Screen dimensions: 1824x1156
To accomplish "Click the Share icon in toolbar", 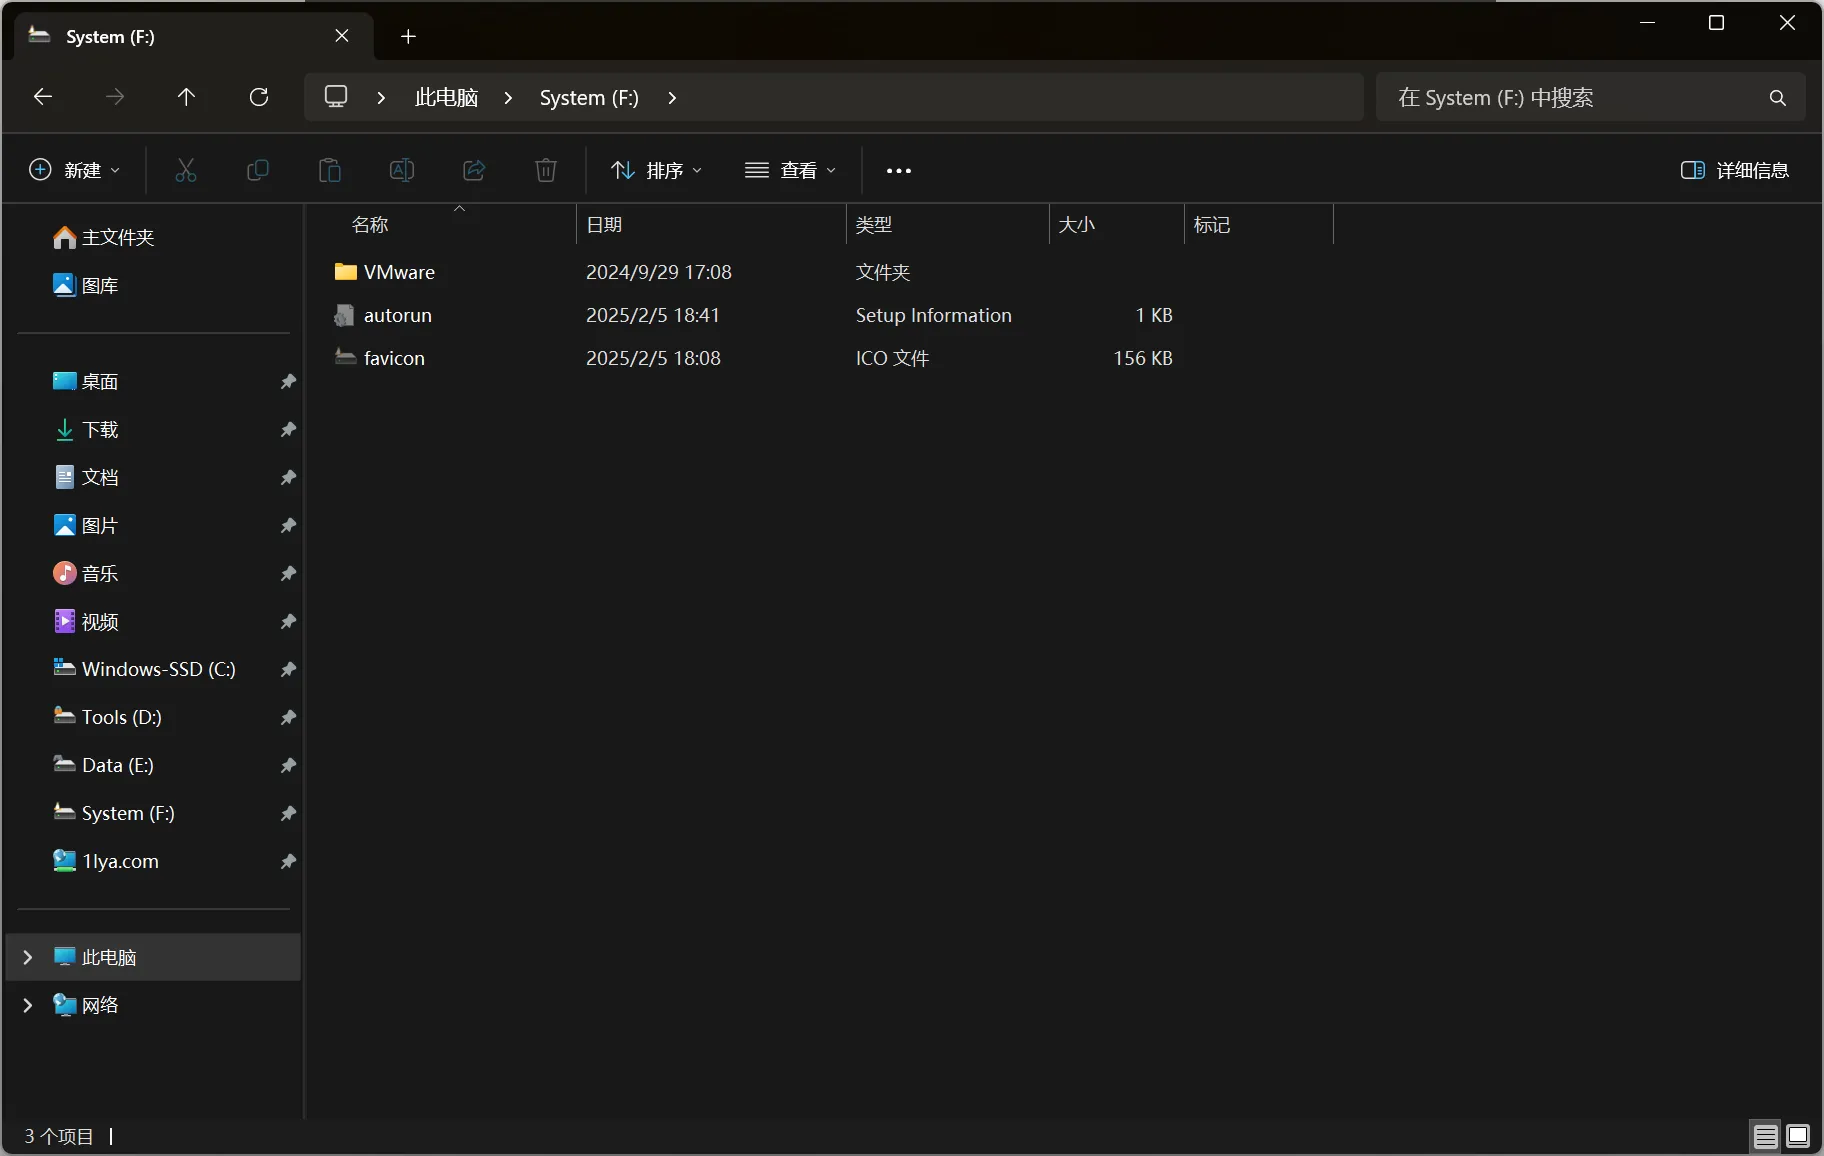I will [474, 170].
